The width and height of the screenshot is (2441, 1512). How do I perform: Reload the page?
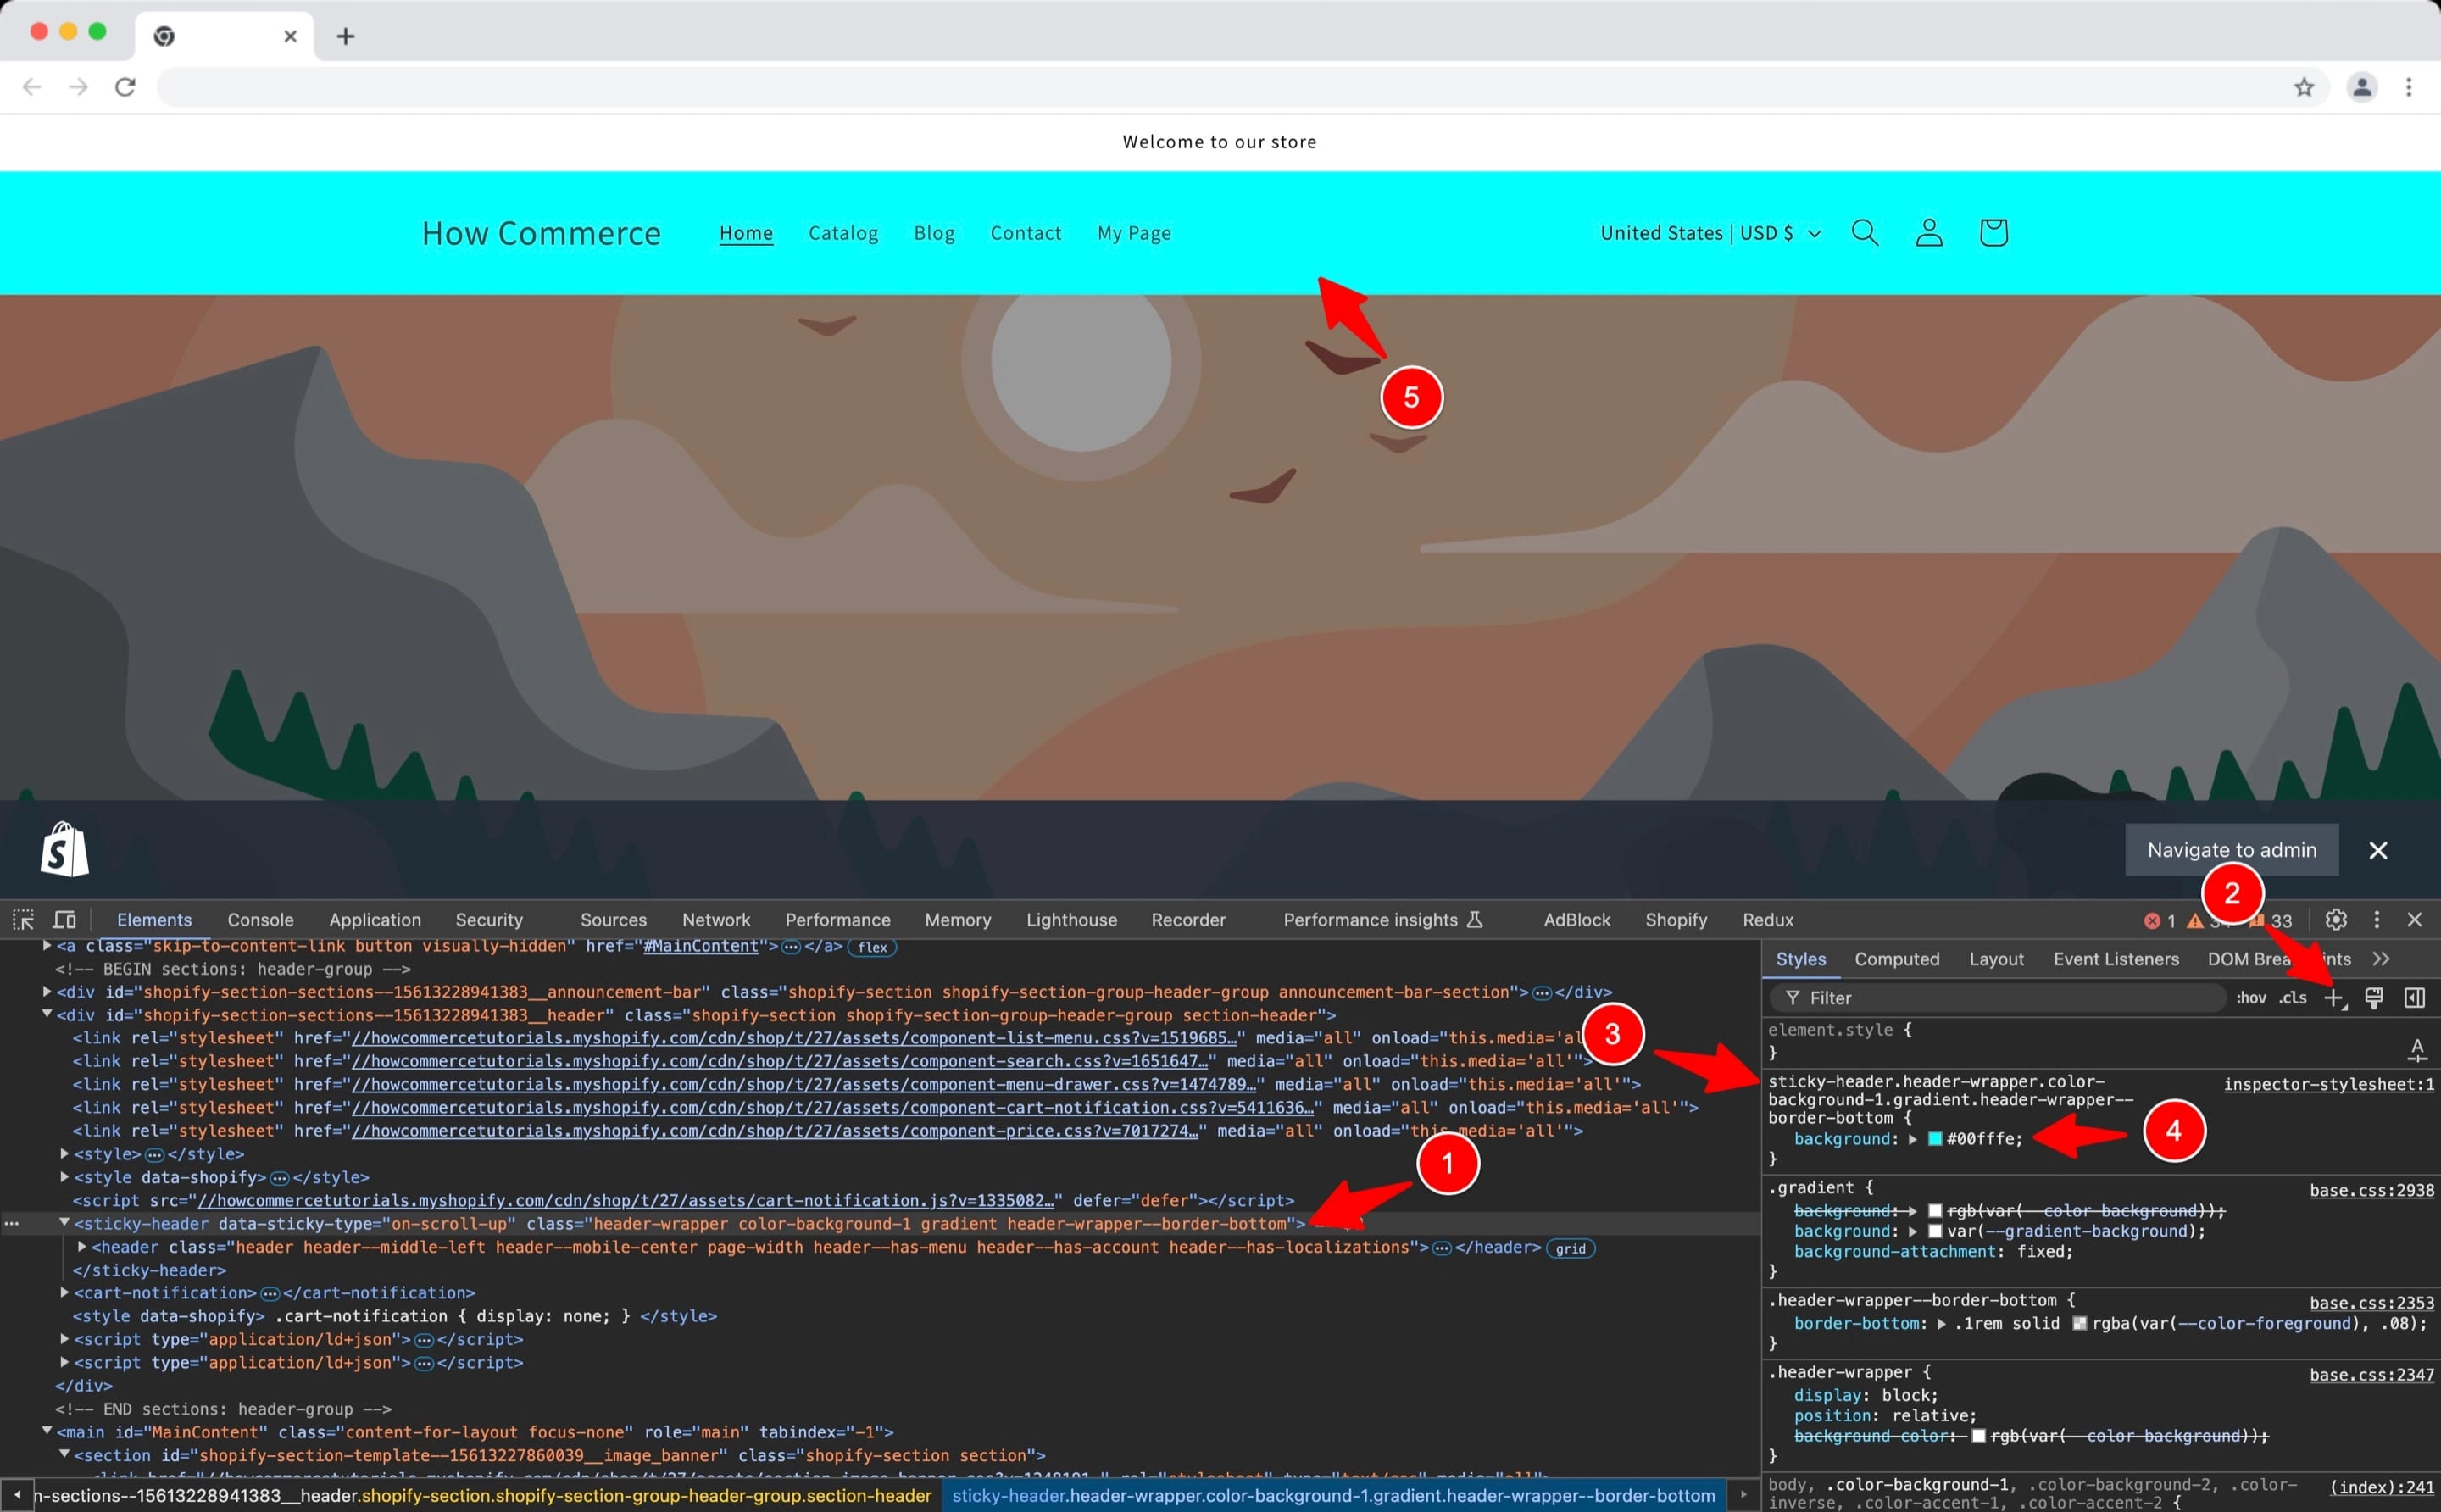tap(125, 87)
